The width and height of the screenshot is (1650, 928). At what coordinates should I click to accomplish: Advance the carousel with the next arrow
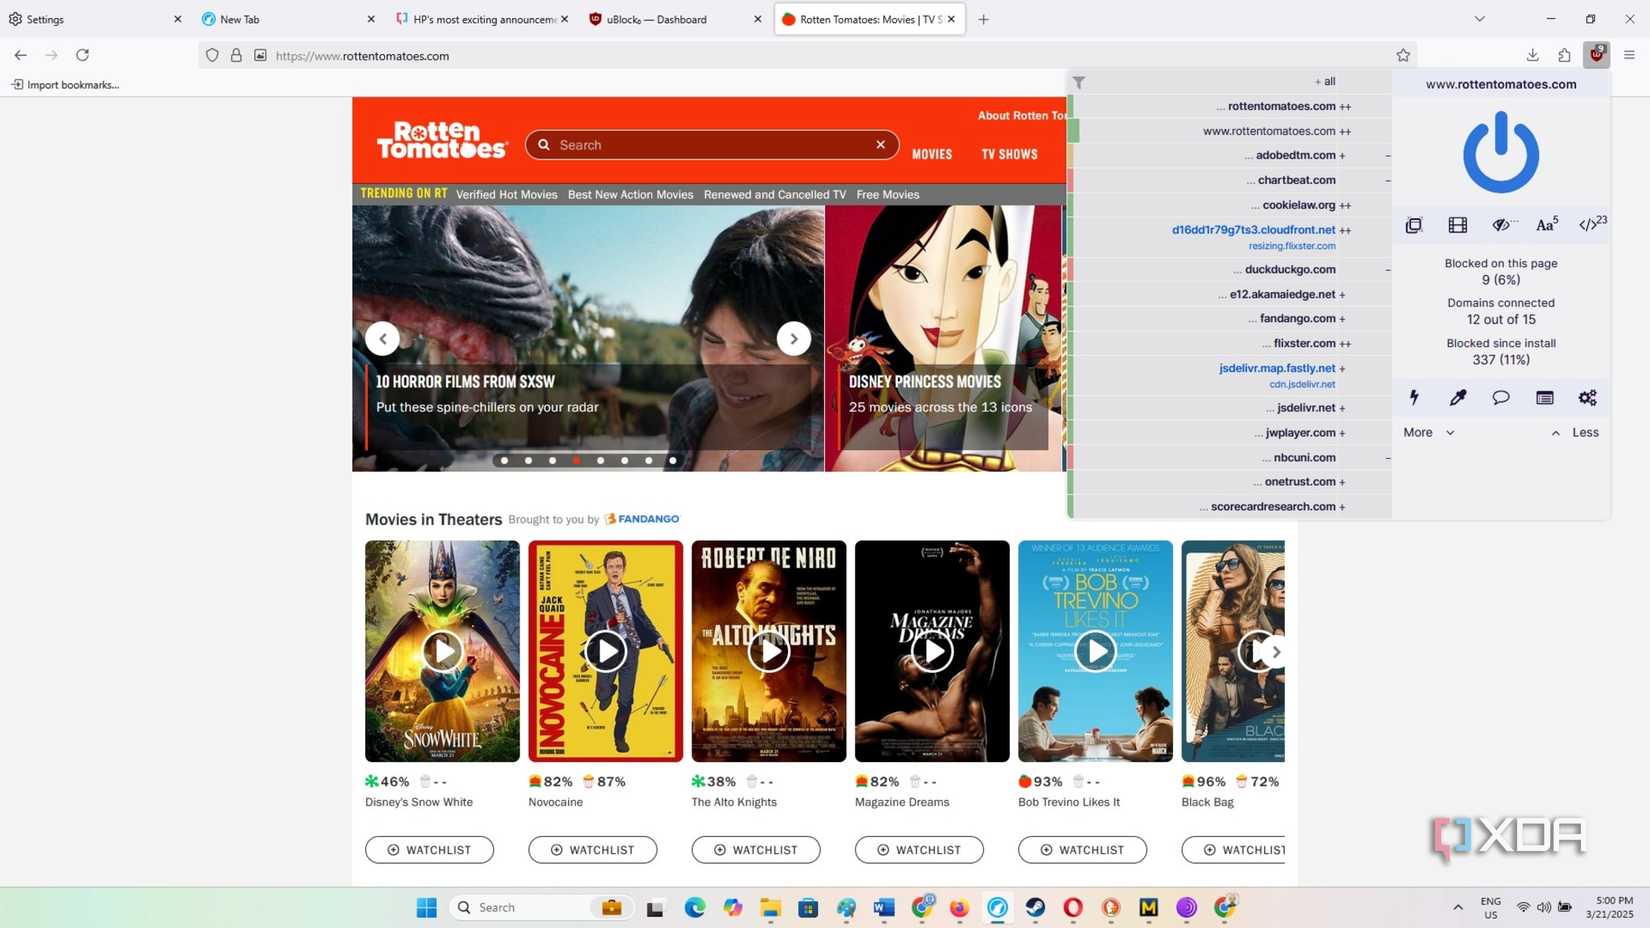794,339
